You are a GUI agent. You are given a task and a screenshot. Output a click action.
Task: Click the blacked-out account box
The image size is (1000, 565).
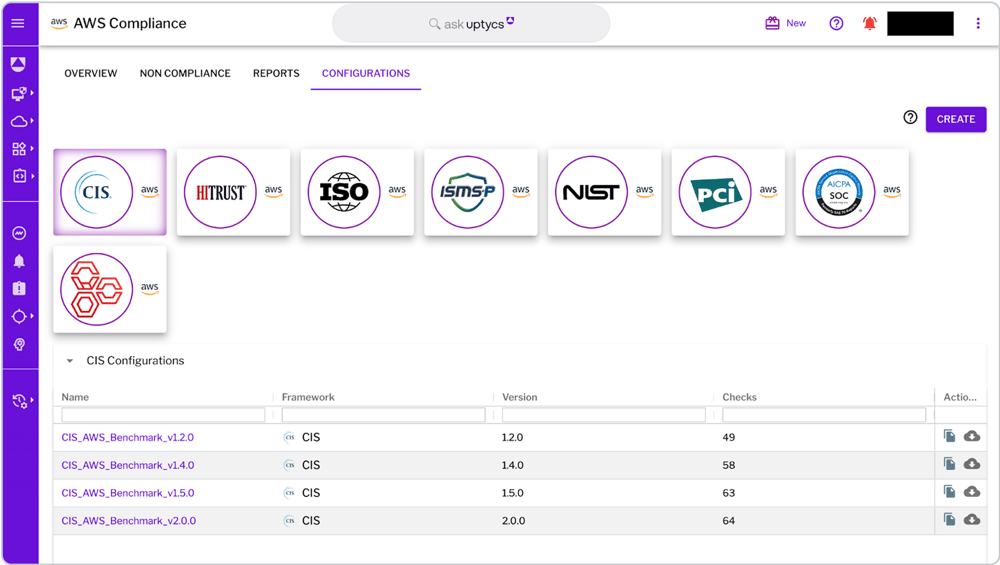point(920,24)
